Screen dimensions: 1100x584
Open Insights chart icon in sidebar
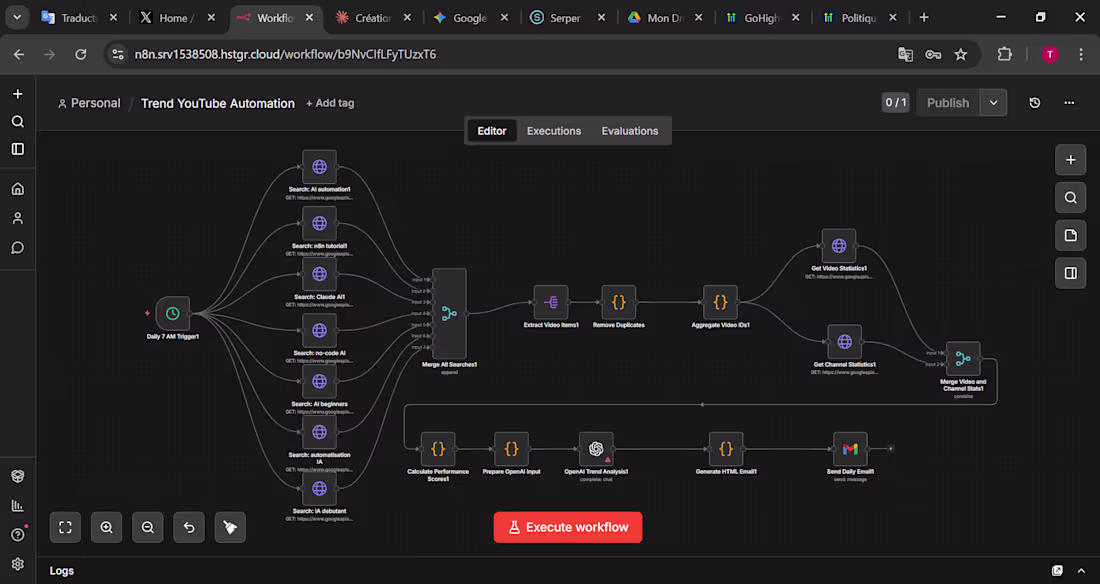point(18,505)
